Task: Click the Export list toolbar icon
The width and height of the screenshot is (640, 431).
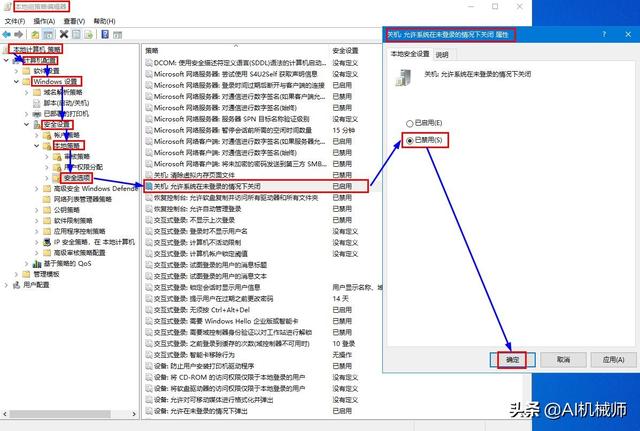Action: (x=88, y=35)
